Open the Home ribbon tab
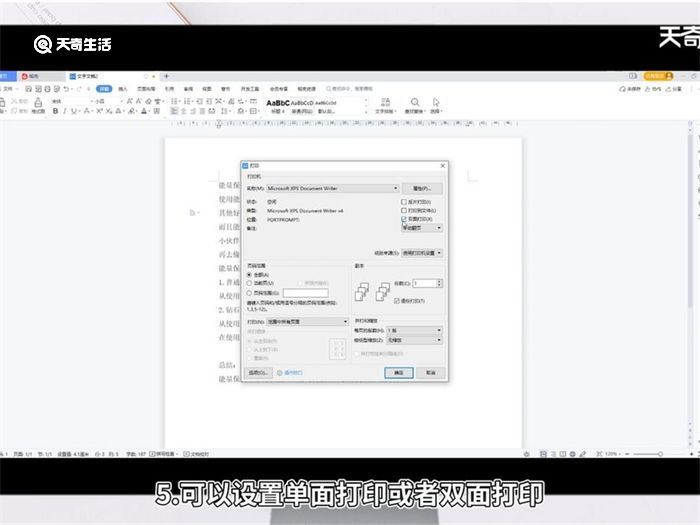700x525 pixels. coord(104,89)
